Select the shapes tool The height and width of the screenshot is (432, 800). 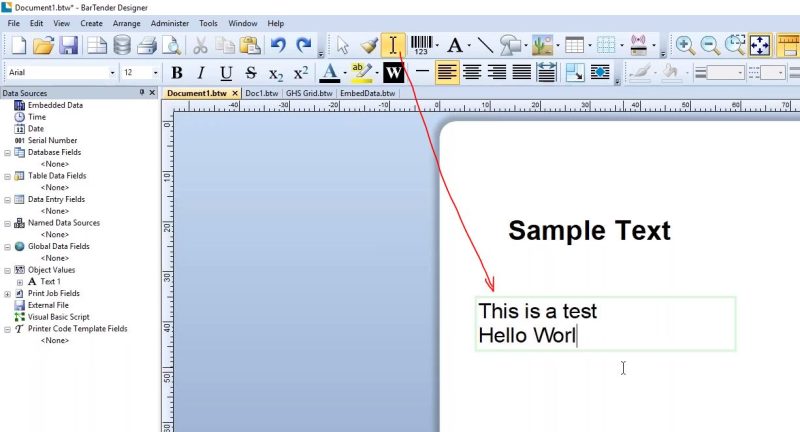(510, 45)
